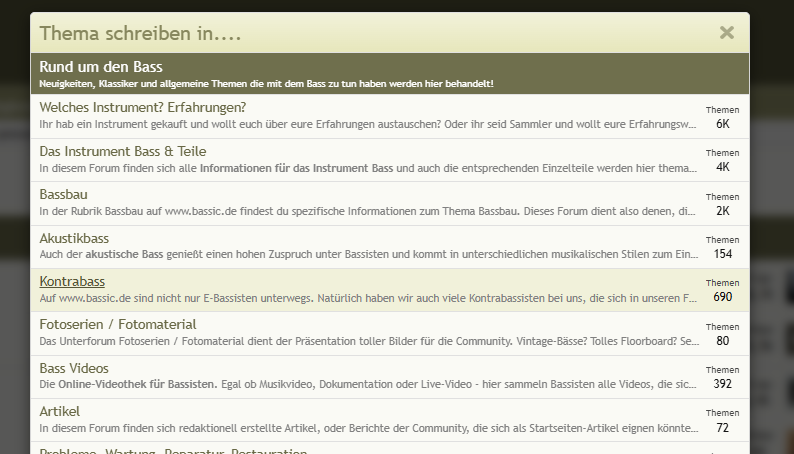Click the 690 Themen count for Kontrabass
794x454 pixels.
point(722,297)
